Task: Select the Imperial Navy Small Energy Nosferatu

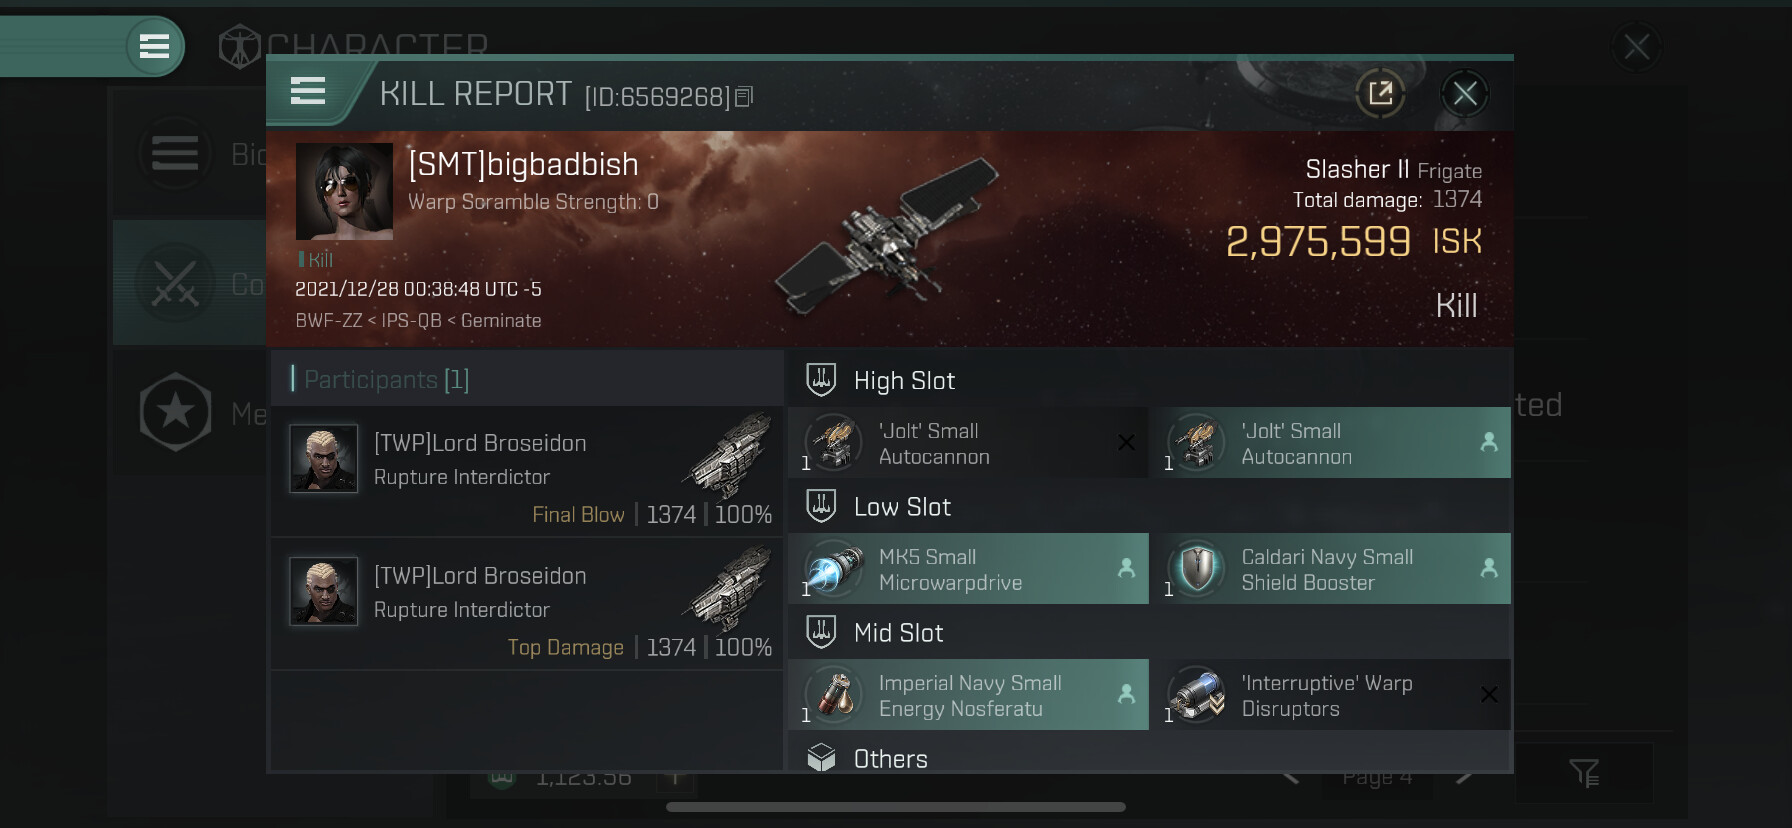Action: [x=968, y=695]
